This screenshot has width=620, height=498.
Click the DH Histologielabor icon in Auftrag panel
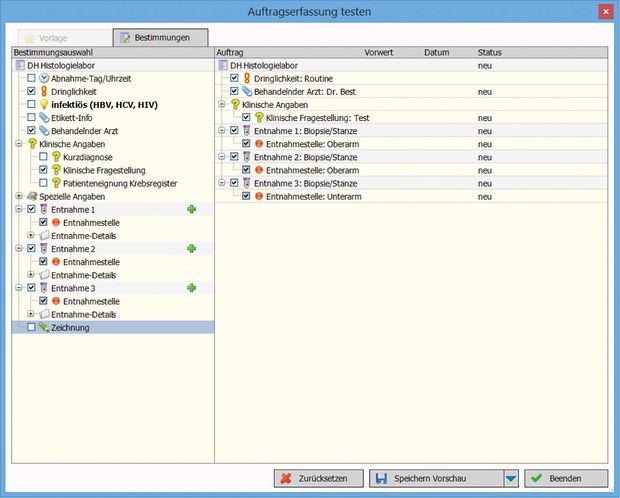tap(223, 65)
